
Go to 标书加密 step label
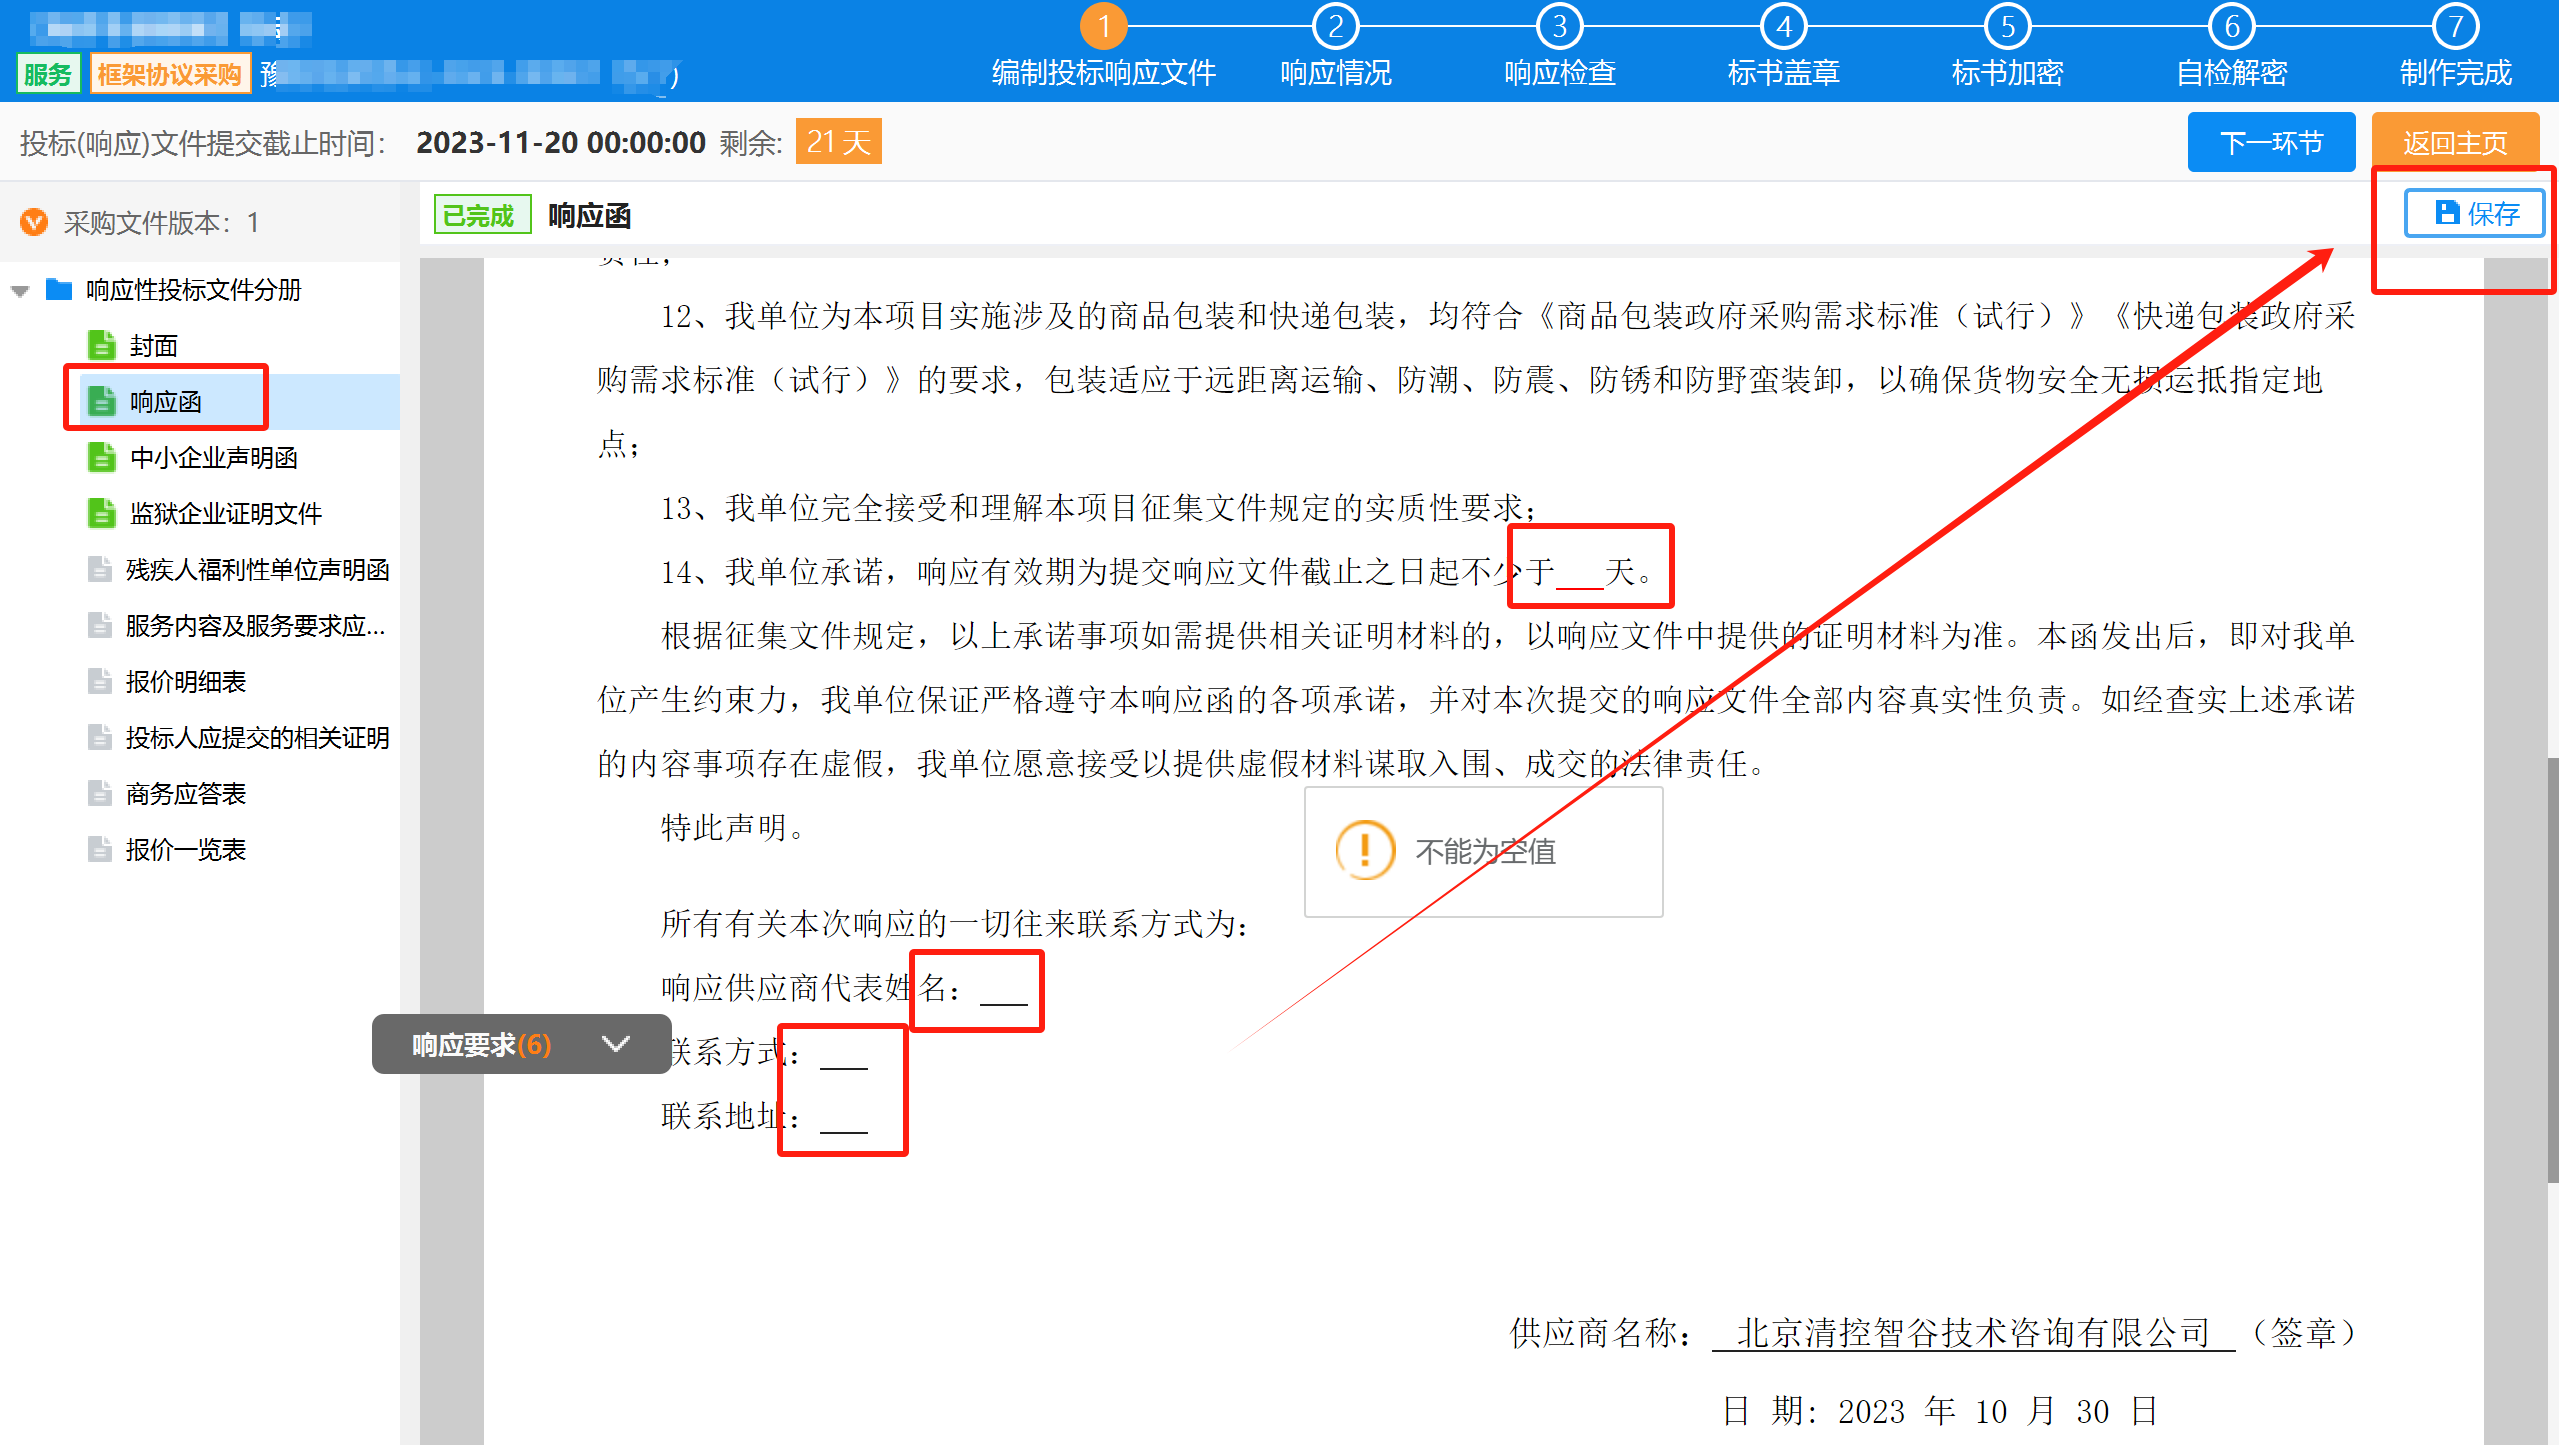(x=2008, y=73)
